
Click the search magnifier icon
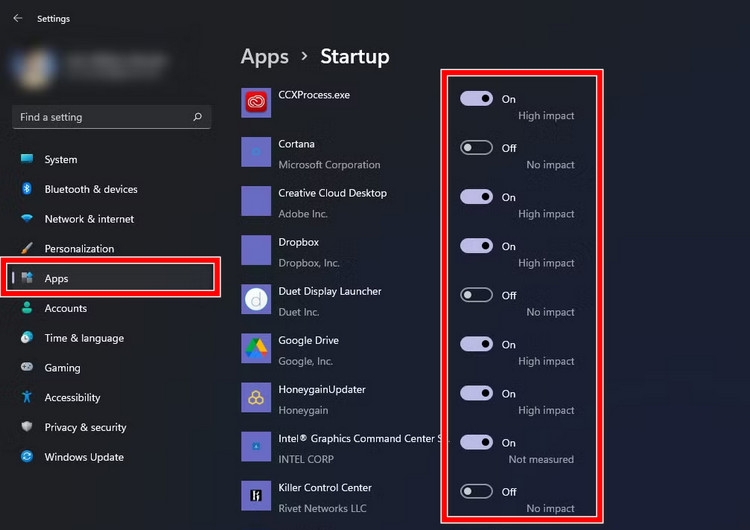198,117
